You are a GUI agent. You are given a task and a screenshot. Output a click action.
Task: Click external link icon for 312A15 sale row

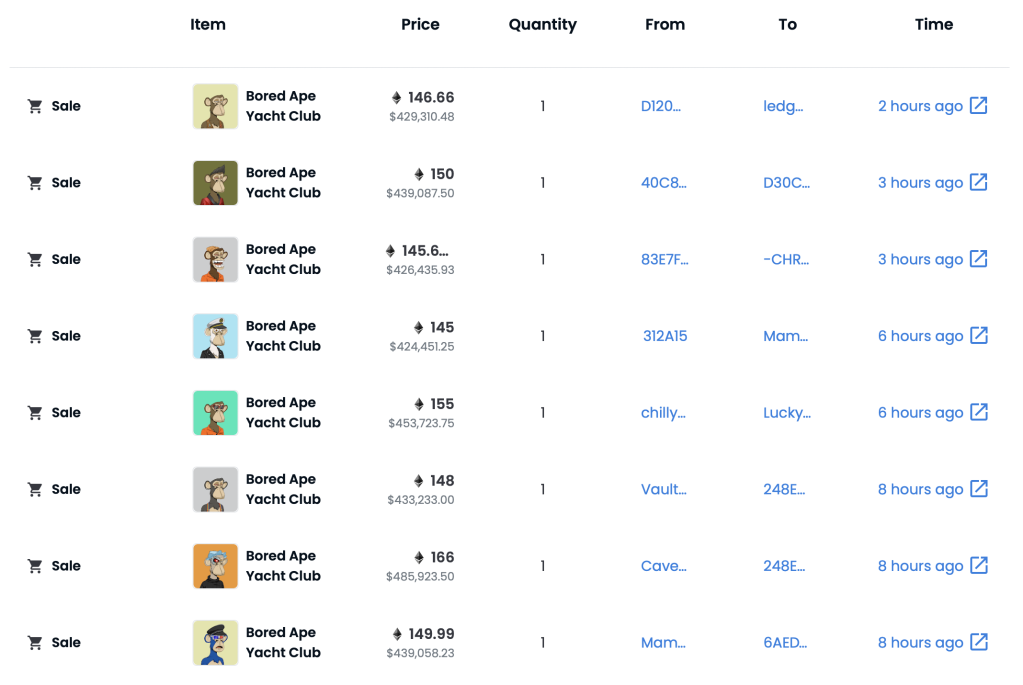(979, 336)
